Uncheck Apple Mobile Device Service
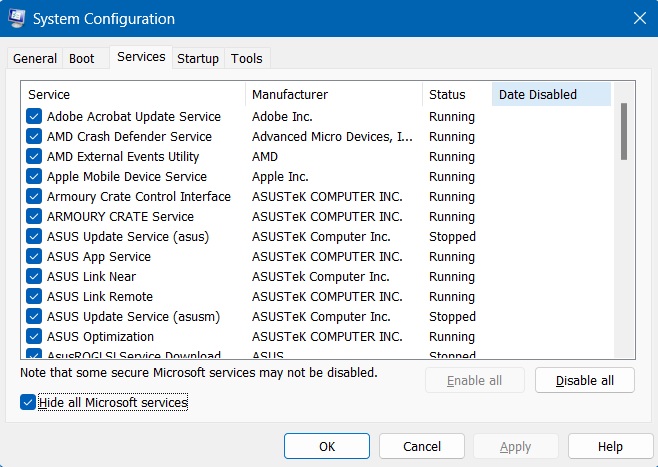 [34, 177]
